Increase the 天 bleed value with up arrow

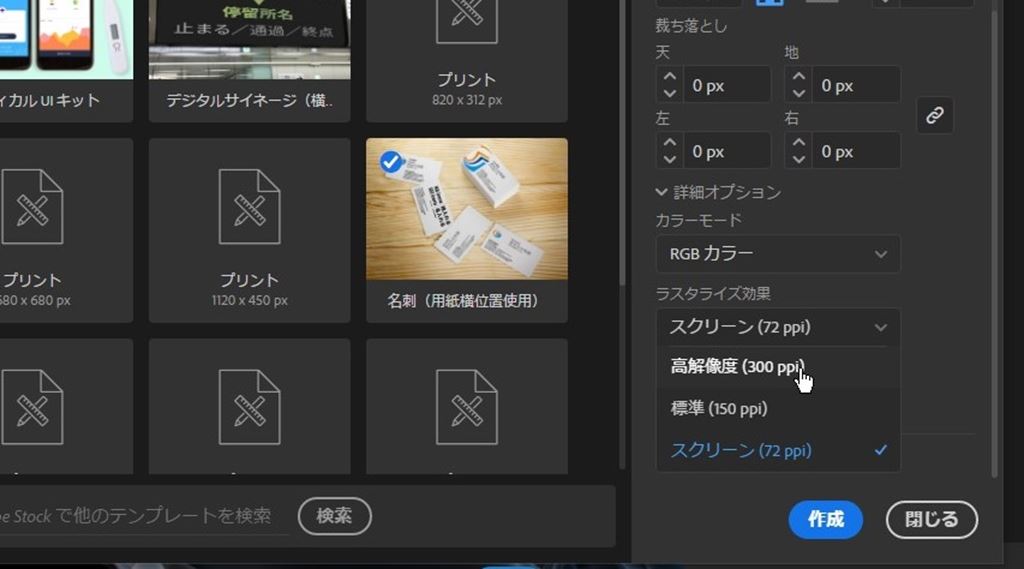(x=670, y=77)
